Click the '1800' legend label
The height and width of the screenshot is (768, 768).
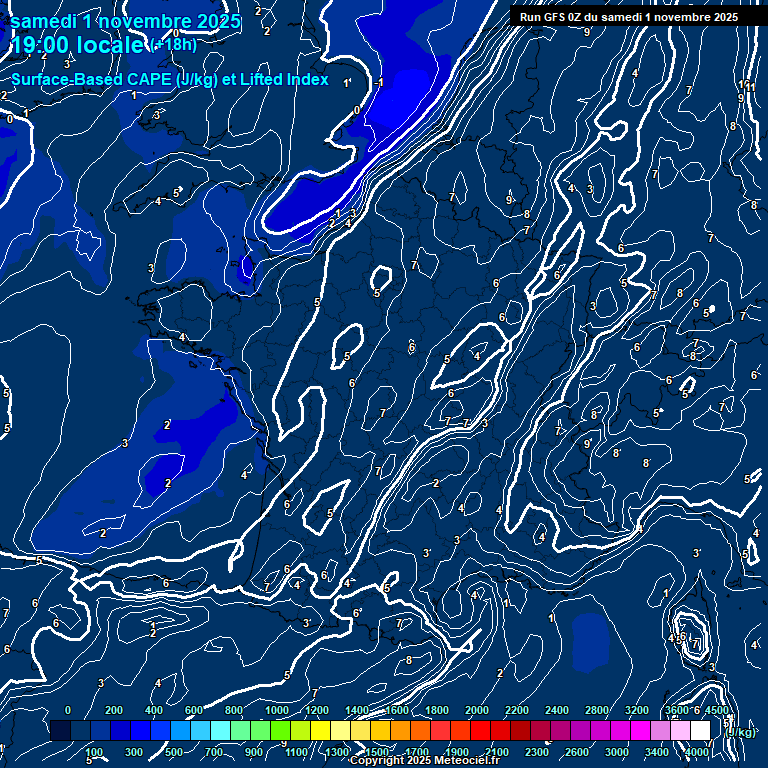pos(437,710)
